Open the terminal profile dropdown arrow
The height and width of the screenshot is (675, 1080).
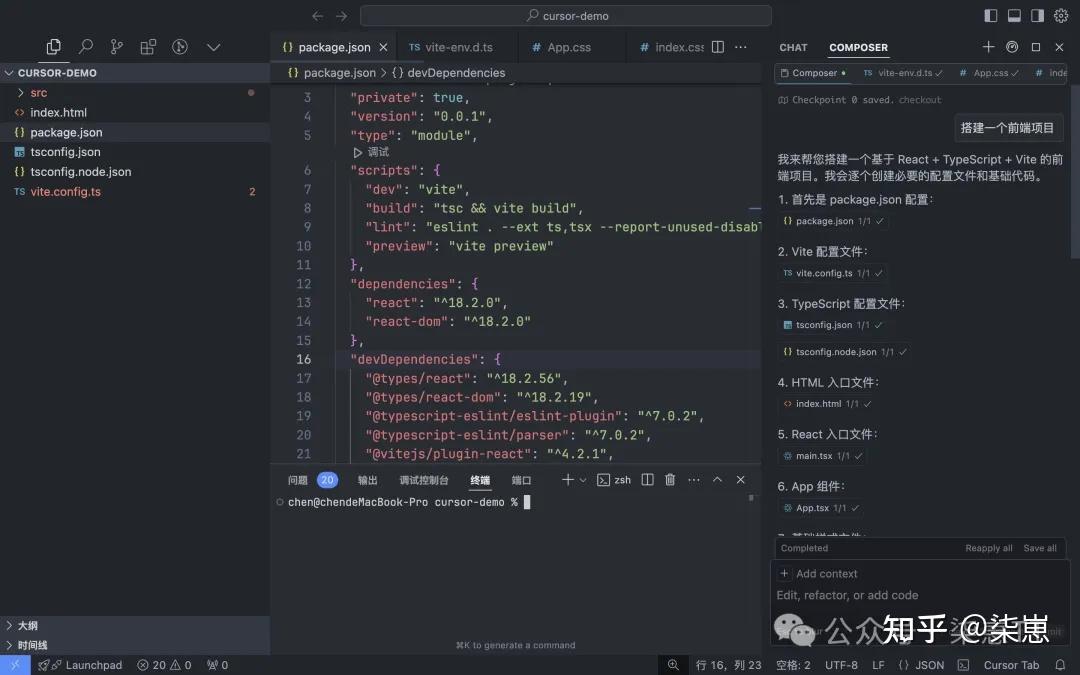tap(581, 479)
